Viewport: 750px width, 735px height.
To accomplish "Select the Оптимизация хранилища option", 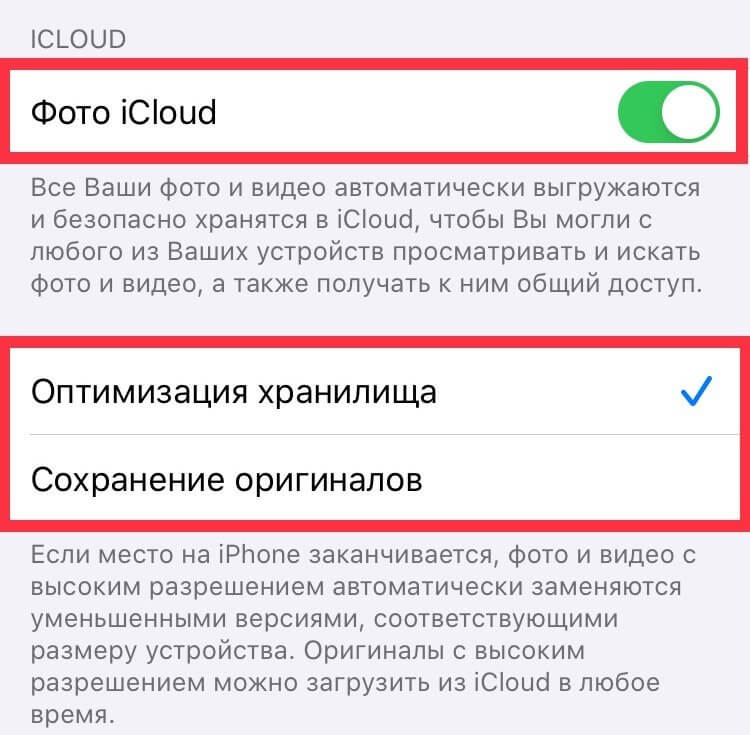I will (x=375, y=392).
